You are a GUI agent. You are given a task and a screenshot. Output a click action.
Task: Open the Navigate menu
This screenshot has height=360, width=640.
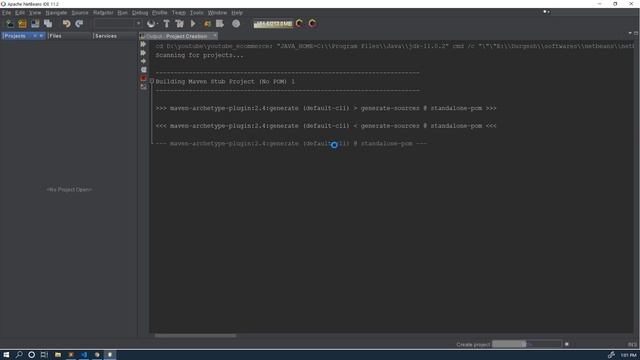(x=56, y=13)
